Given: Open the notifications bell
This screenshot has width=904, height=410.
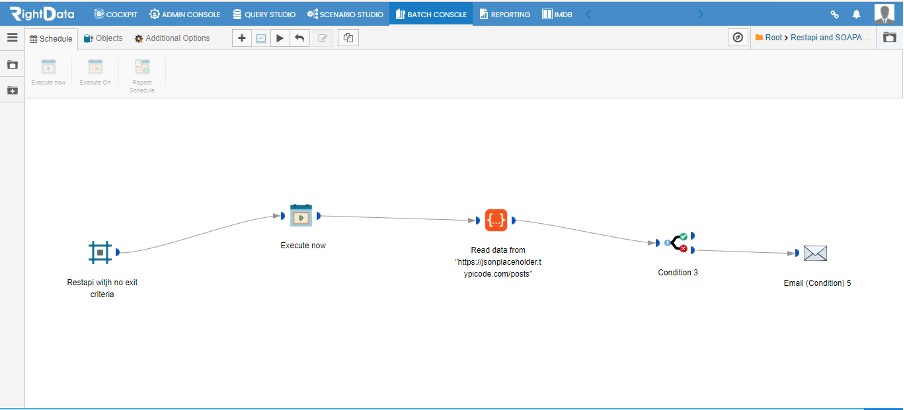Looking at the screenshot, I should pyautogui.click(x=856, y=14).
